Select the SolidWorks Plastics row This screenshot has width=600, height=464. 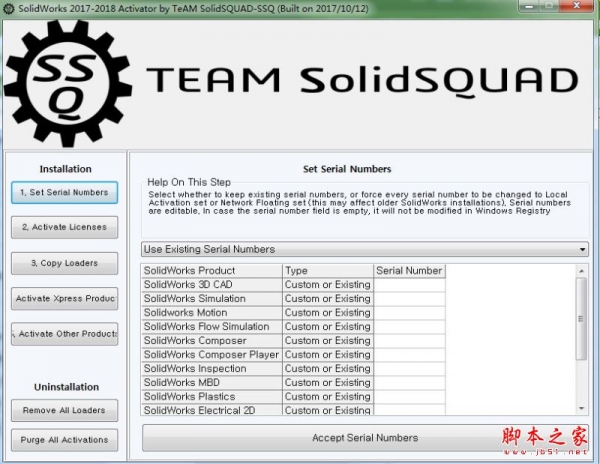click(x=293, y=397)
